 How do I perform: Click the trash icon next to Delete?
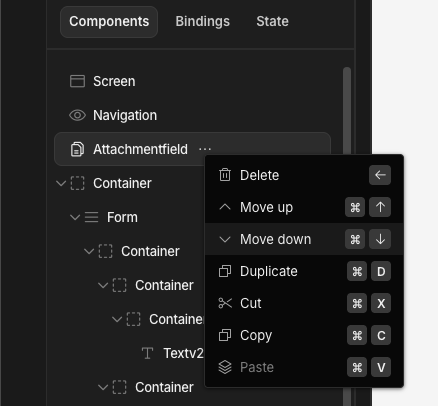[225, 175]
